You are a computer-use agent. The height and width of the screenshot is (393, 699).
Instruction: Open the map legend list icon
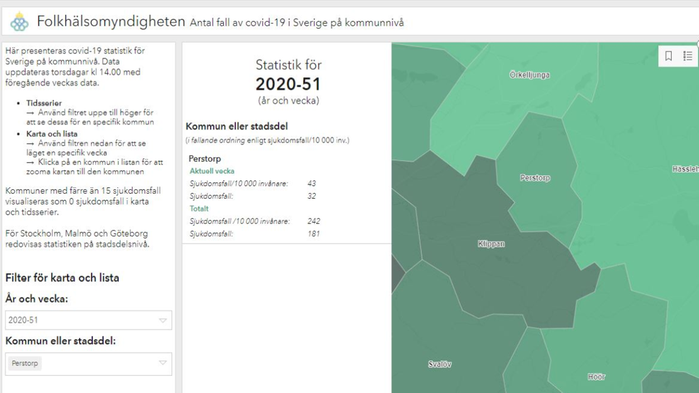point(688,56)
